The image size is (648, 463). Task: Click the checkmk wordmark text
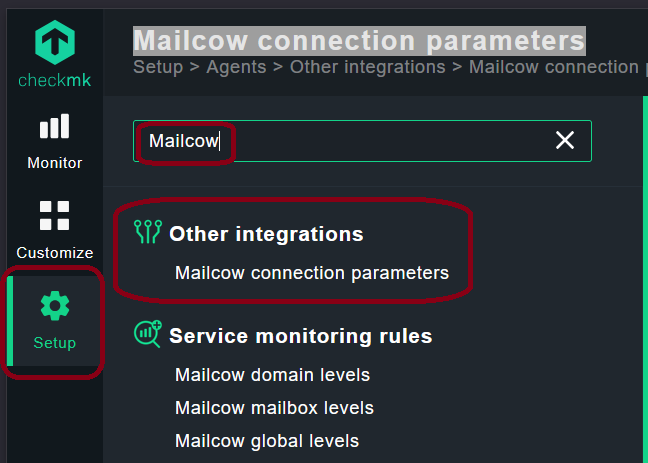[55, 80]
